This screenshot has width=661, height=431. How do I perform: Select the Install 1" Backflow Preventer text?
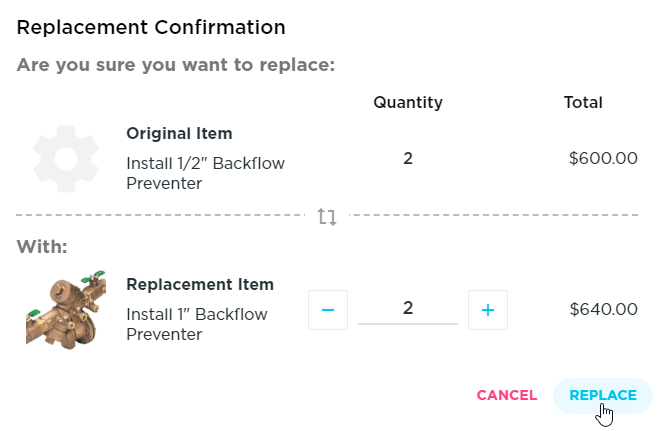(x=197, y=324)
